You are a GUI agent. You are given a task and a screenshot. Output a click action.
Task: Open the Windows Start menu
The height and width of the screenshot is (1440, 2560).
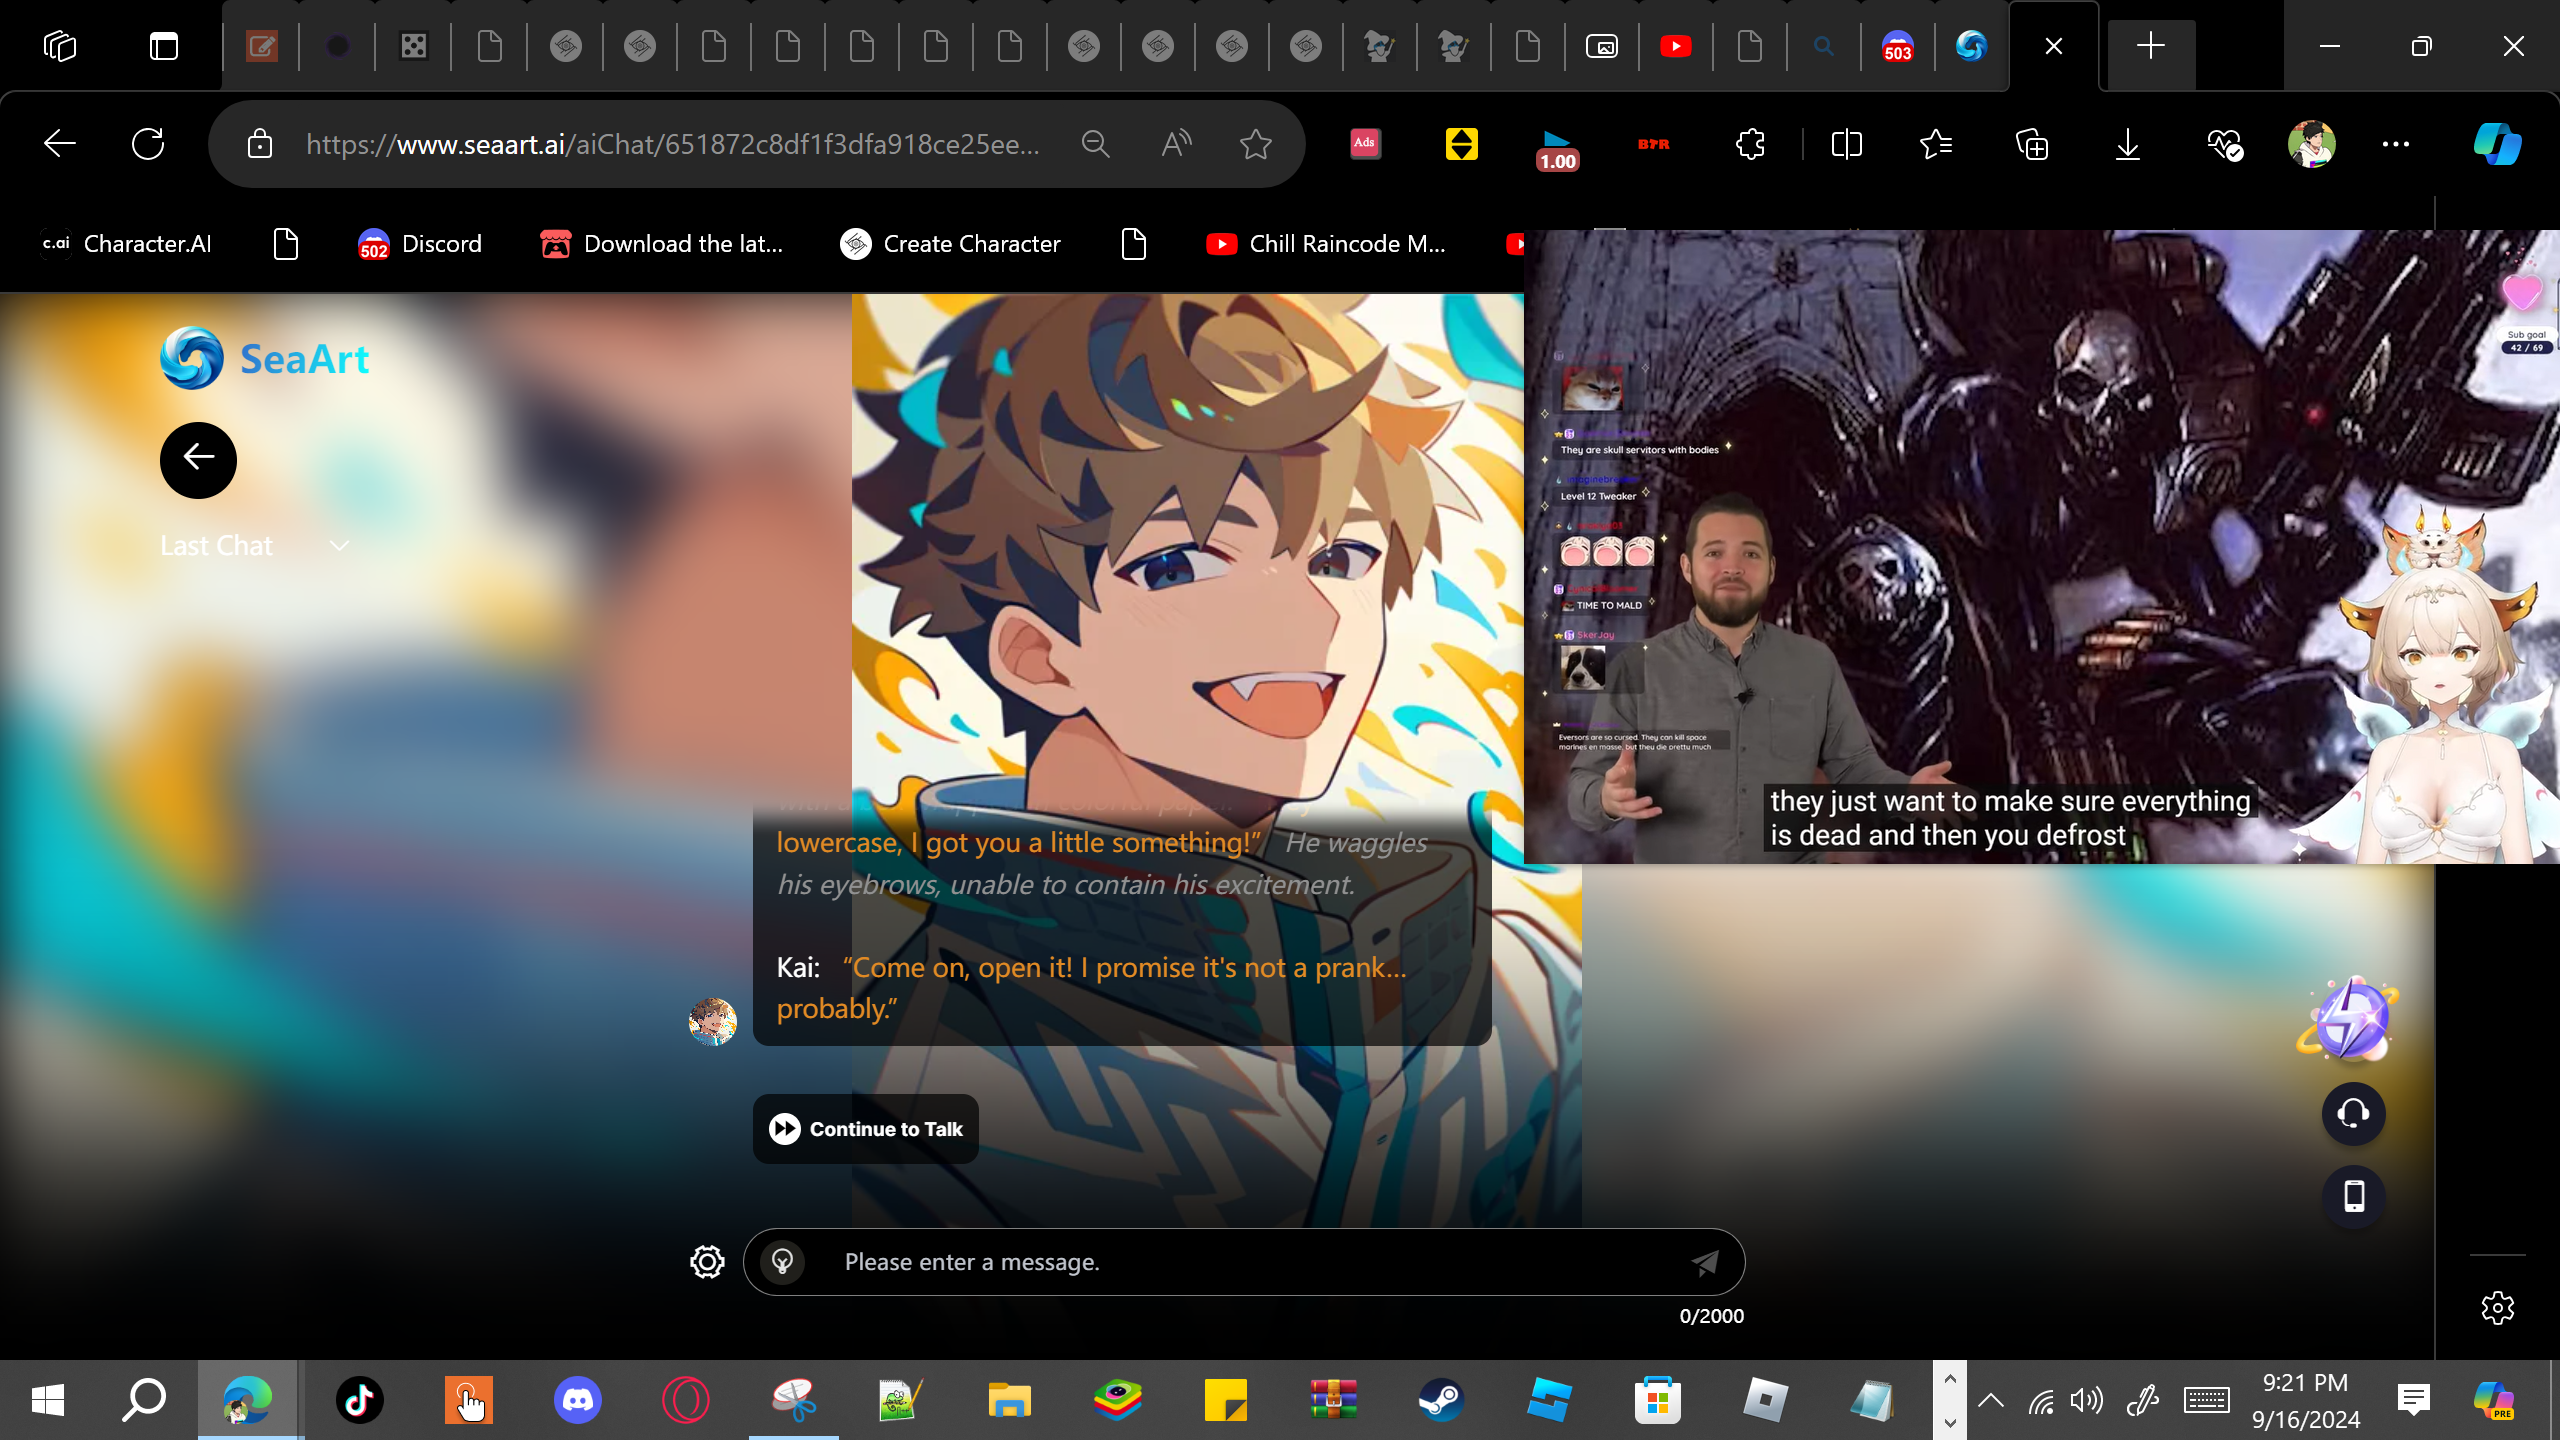[48, 1400]
